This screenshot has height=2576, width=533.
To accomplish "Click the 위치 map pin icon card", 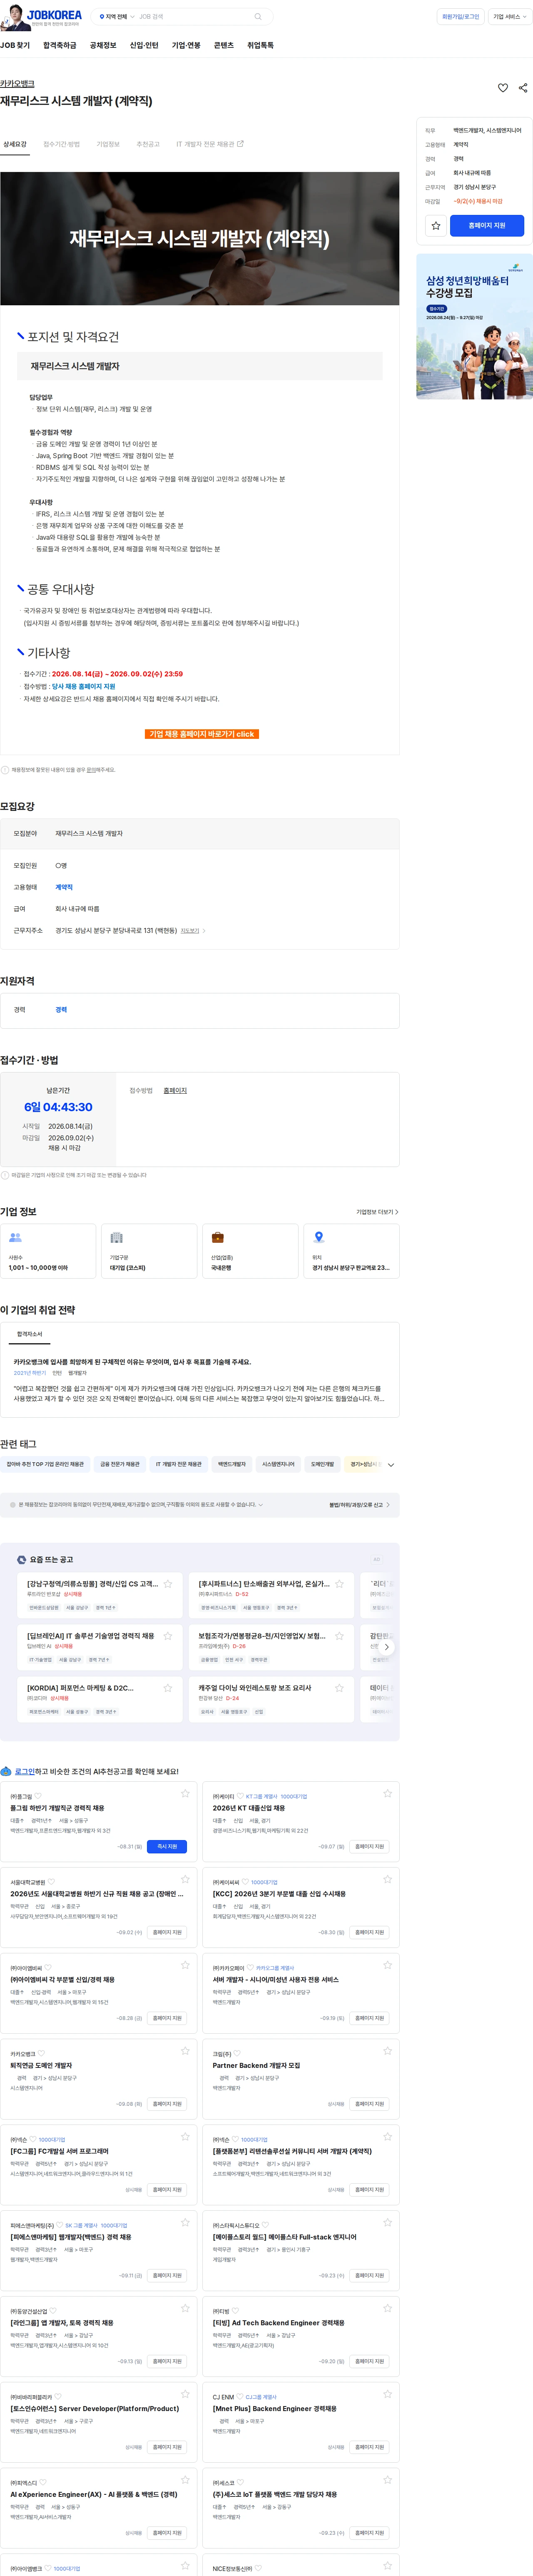I will point(351,1251).
